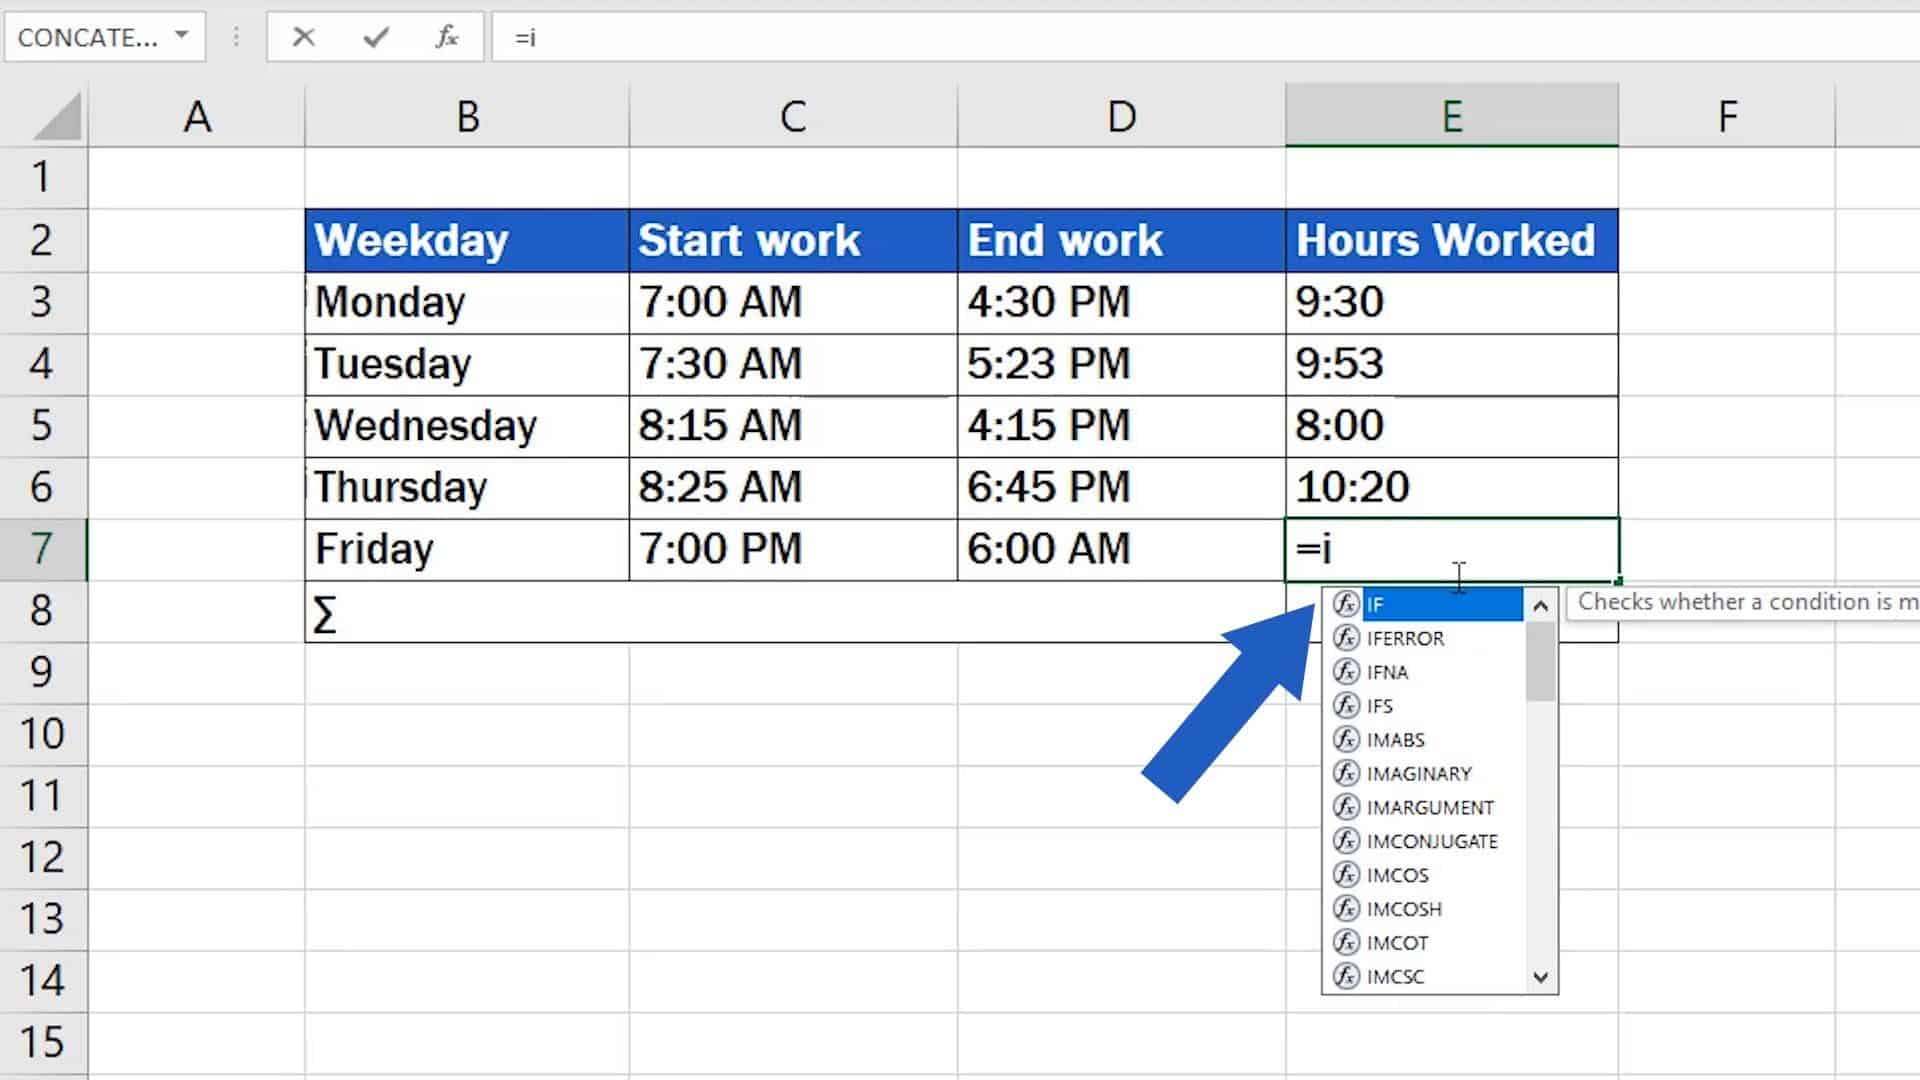Image resolution: width=1920 pixels, height=1080 pixels.
Task: Select column C header
Action: (x=793, y=116)
